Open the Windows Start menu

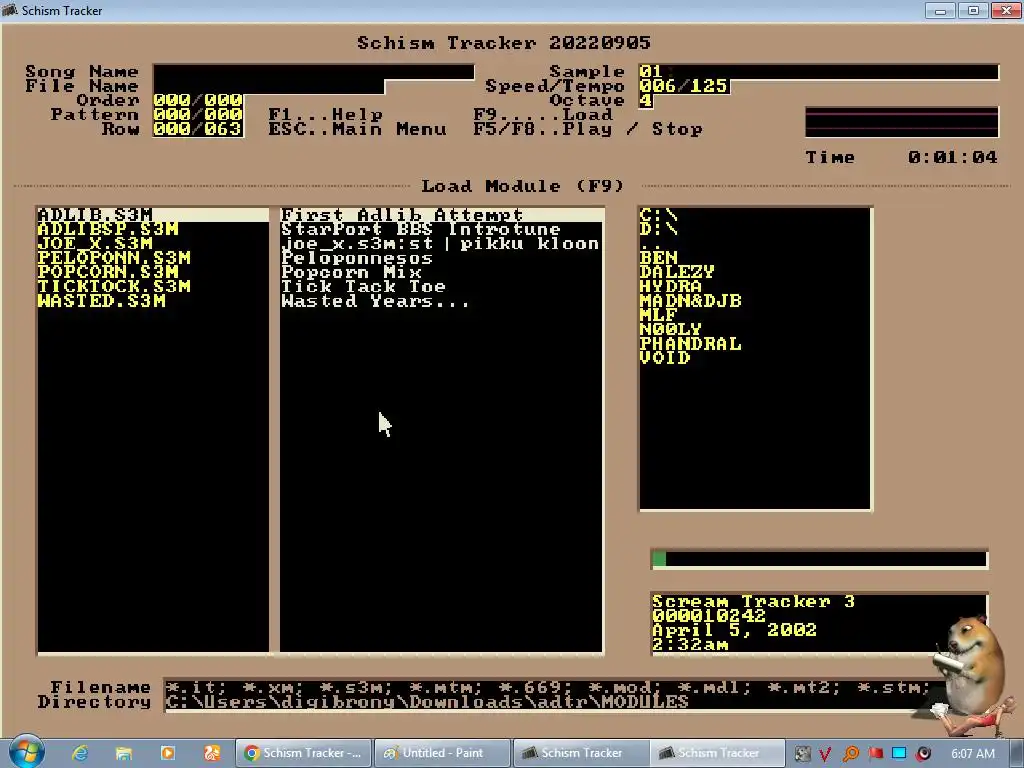[x=26, y=752]
